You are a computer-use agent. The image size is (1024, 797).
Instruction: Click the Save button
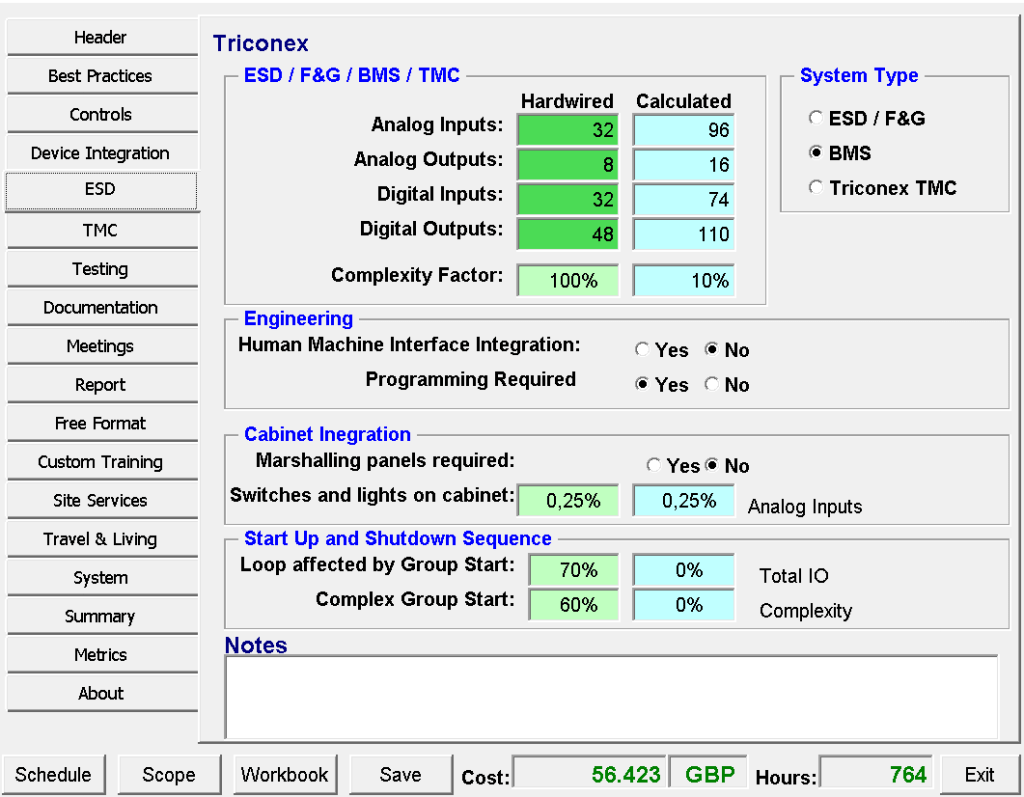(400, 774)
